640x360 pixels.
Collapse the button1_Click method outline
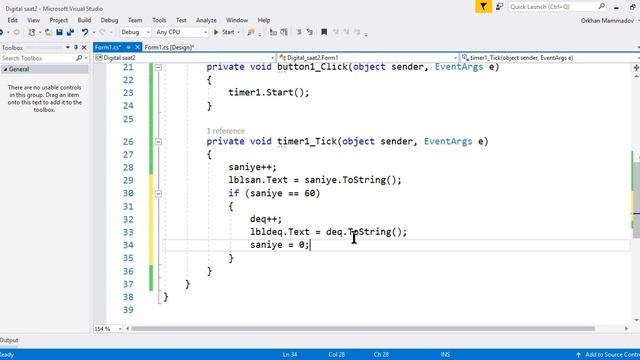[x=158, y=67]
